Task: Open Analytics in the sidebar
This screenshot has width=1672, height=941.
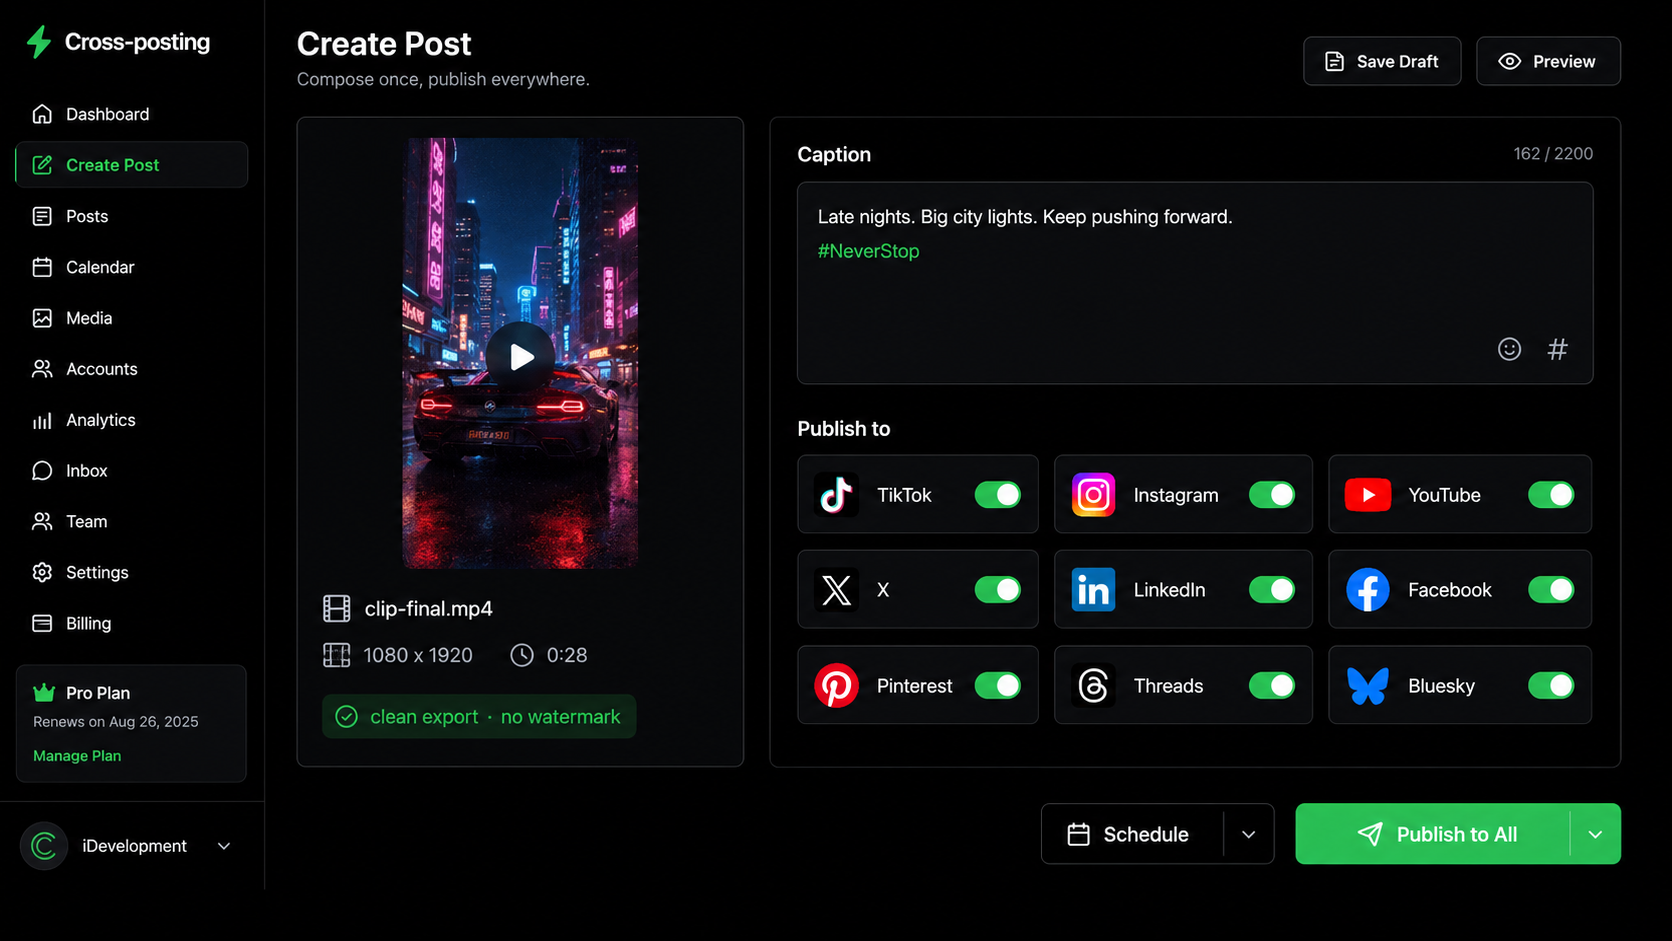Action: (131, 420)
